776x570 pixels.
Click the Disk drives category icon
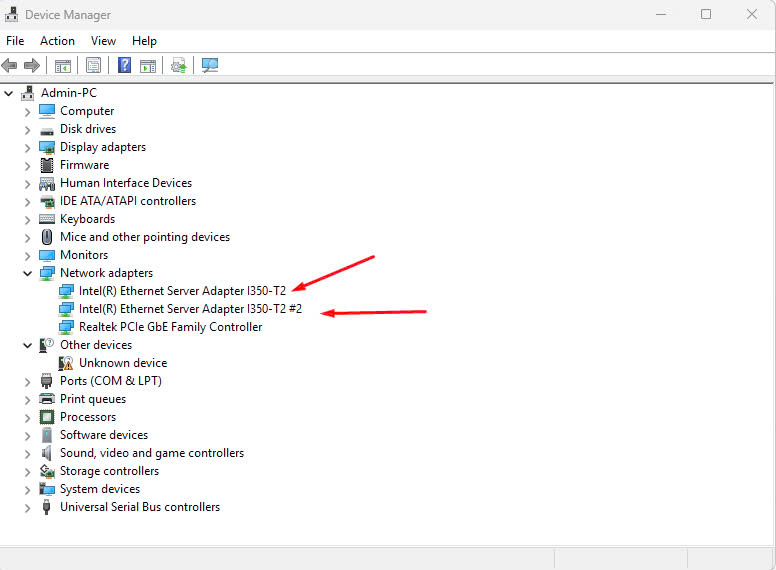click(x=47, y=130)
